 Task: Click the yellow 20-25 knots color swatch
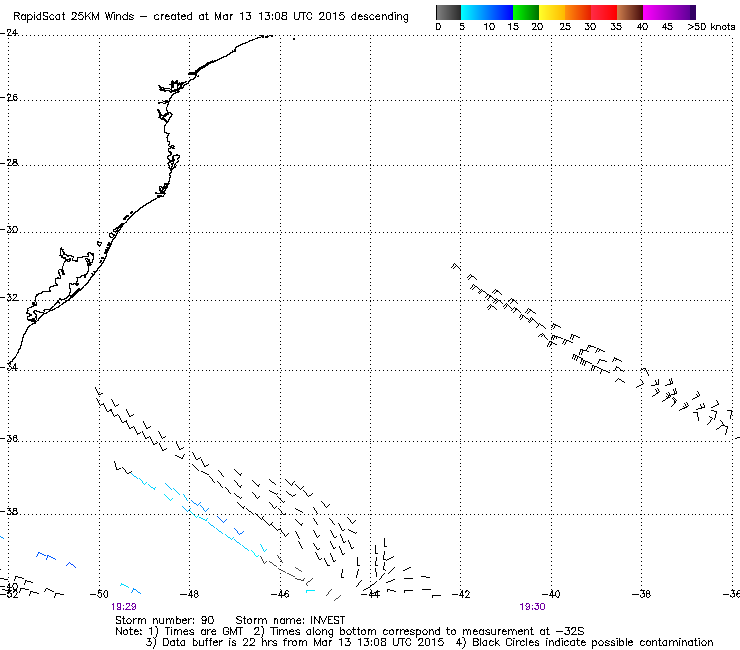[552, 12]
